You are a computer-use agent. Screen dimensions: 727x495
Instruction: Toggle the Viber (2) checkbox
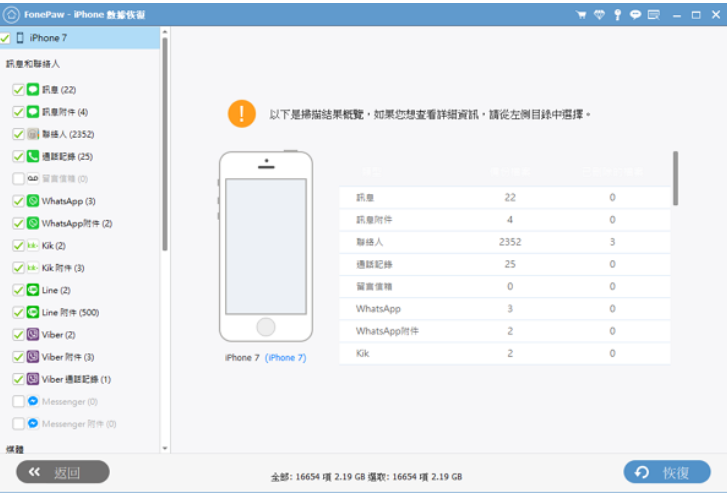click(18, 334)
